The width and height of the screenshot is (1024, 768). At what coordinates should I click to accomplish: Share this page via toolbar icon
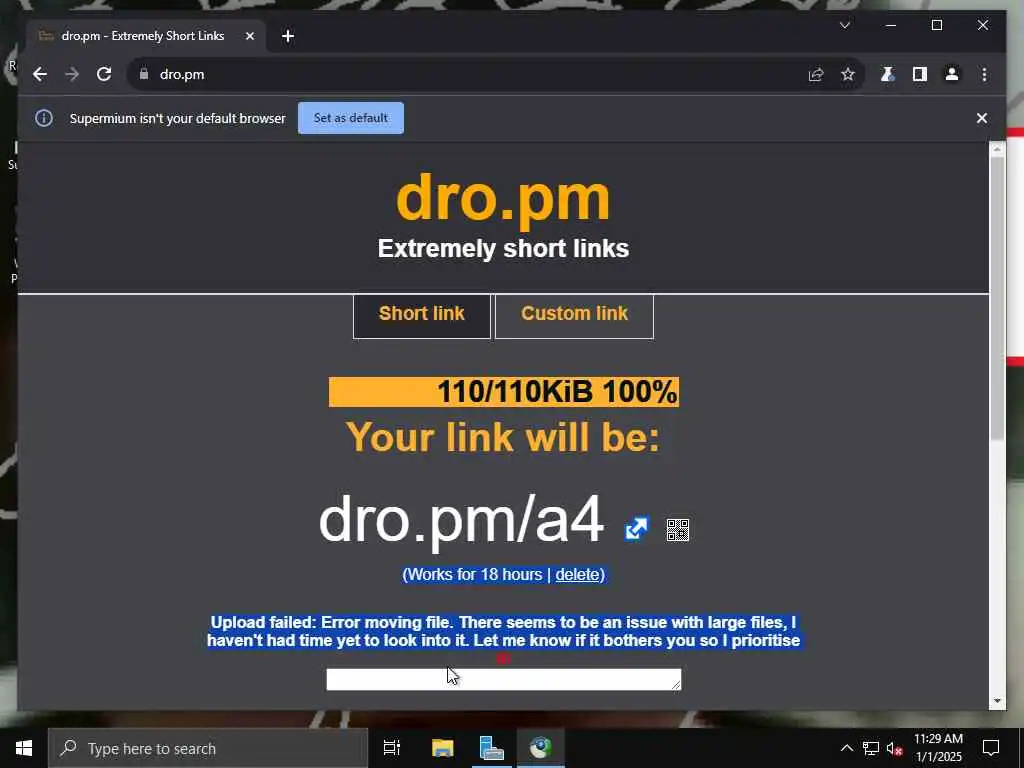pos(816,74)
